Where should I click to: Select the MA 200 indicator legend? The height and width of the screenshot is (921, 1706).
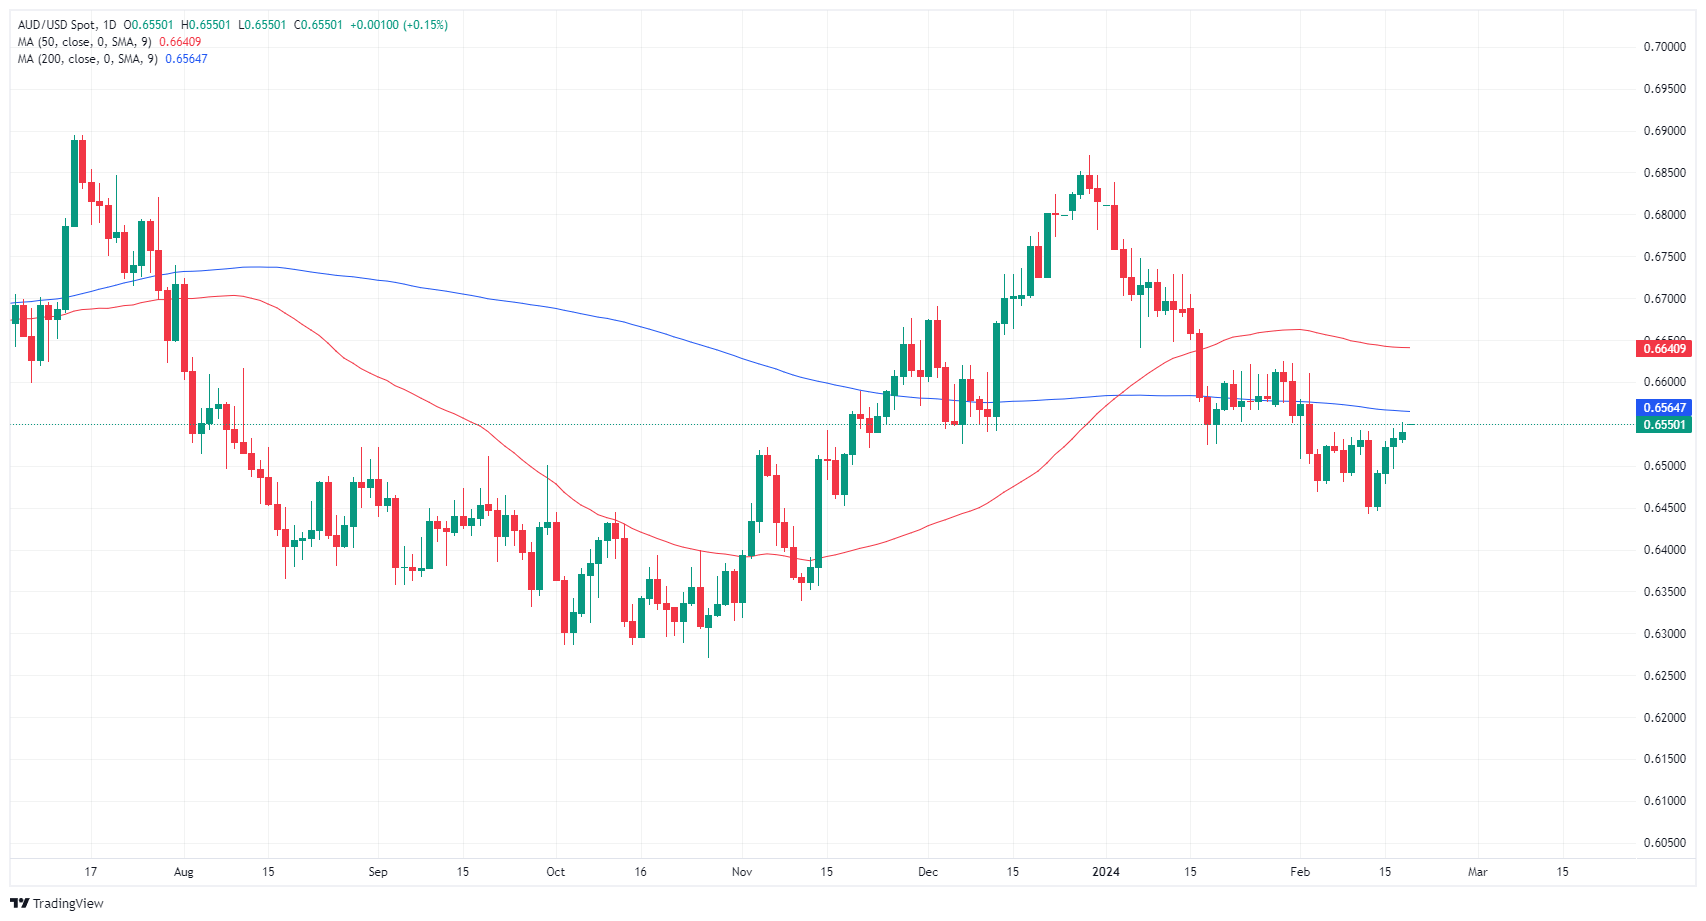87,59
